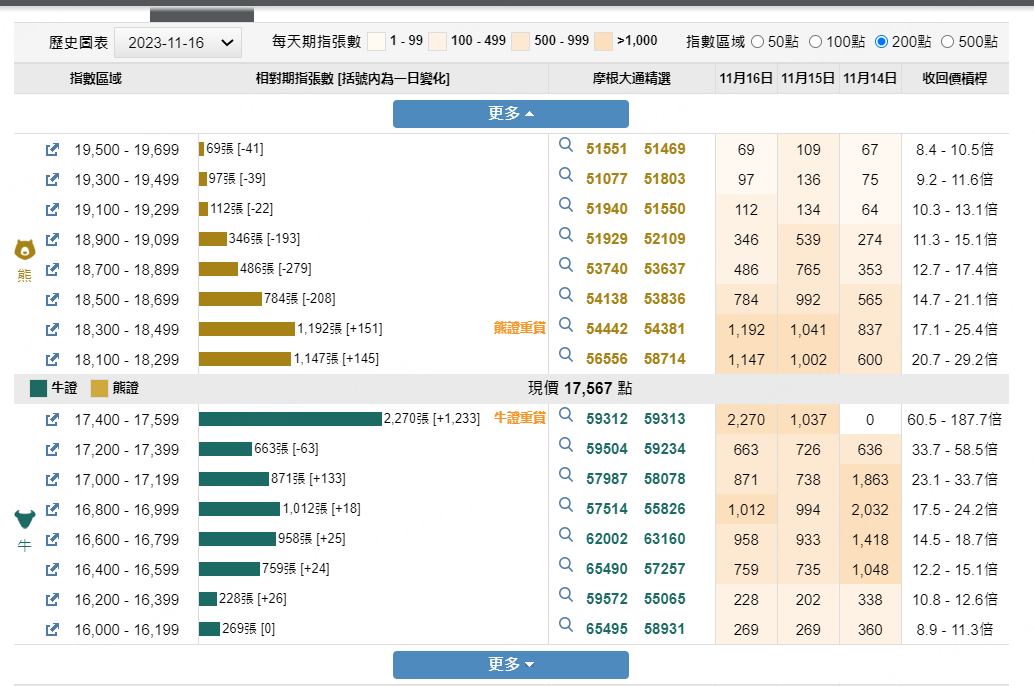Click the 1,192張 bear bar for 18,300 - 18,499
Viewport: 1034px width, 686px height.
(247, 328)
